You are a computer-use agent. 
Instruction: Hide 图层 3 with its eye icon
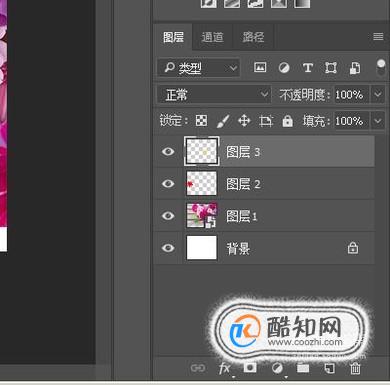[168, 152]
